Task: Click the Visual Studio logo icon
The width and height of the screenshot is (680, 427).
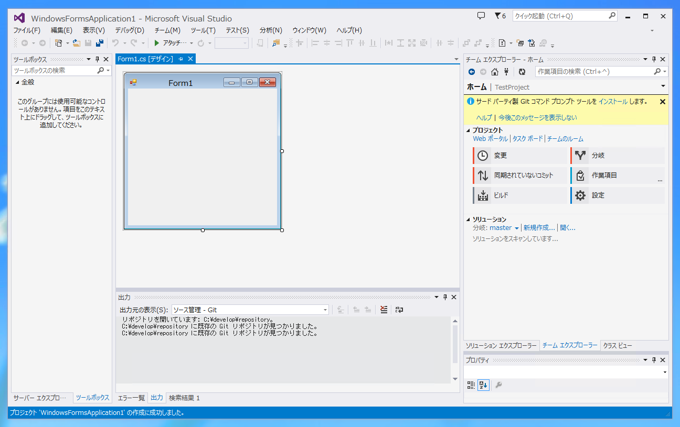Action: (x=19, y=18)
